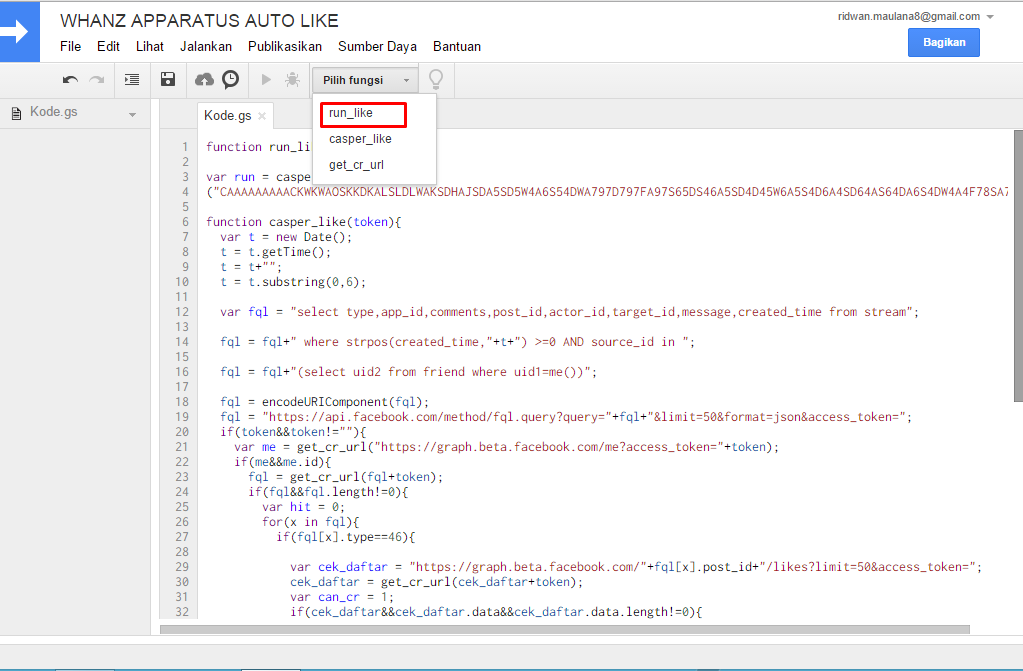Redo the last undone edit

coord(97,80)
